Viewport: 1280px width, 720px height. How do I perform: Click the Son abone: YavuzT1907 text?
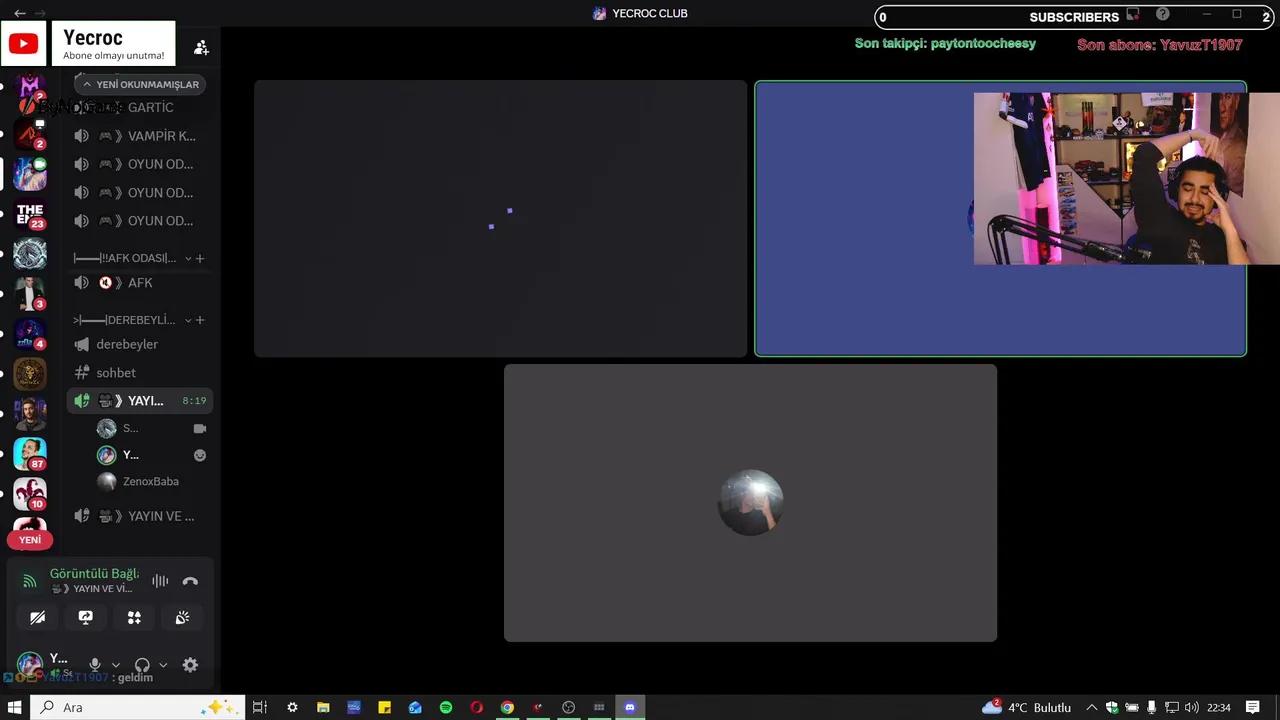coord(1159,45)
